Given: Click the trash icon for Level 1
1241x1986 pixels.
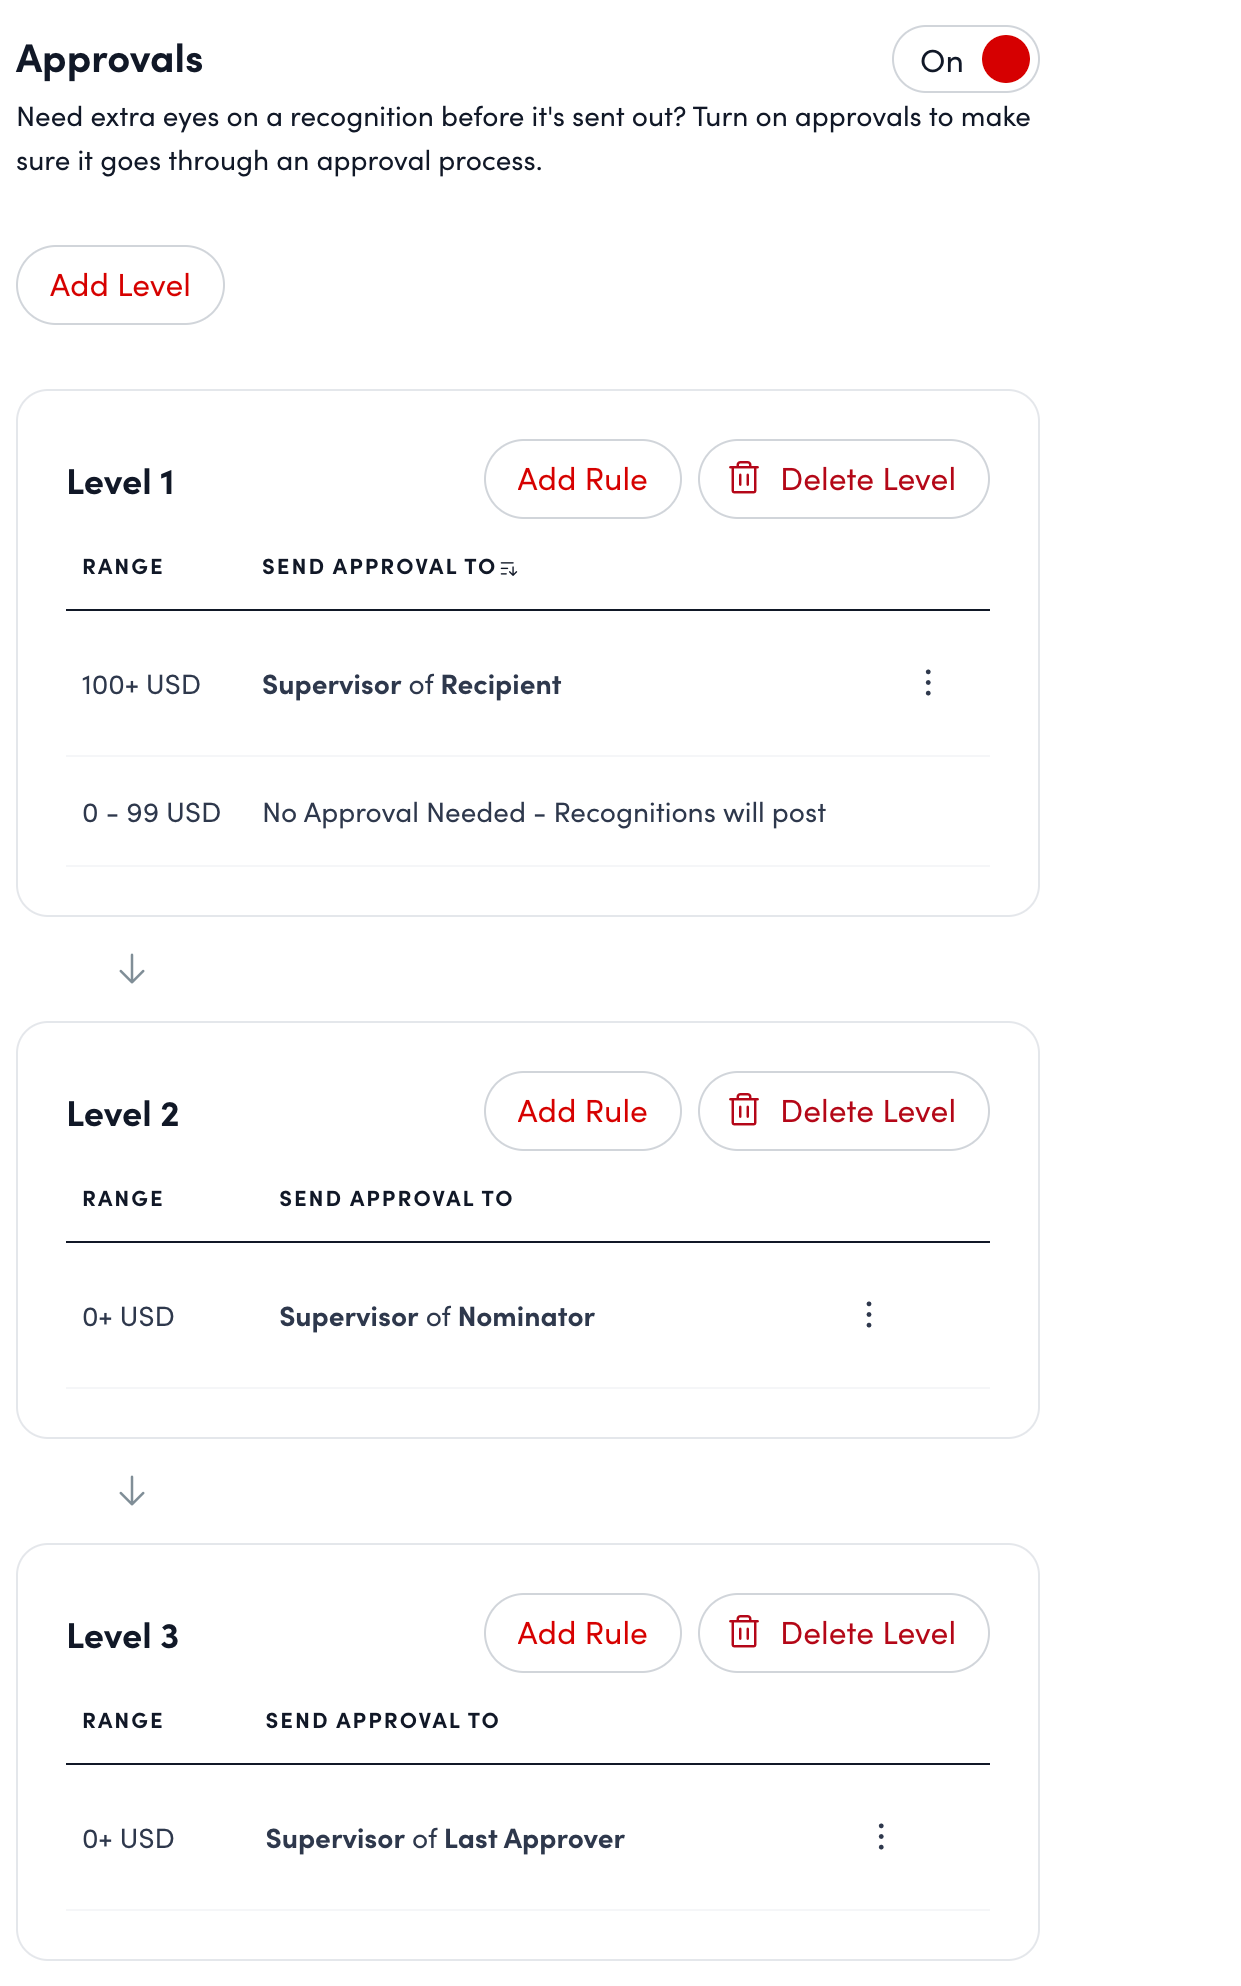Looking at the screenshot, I should 745,479.
